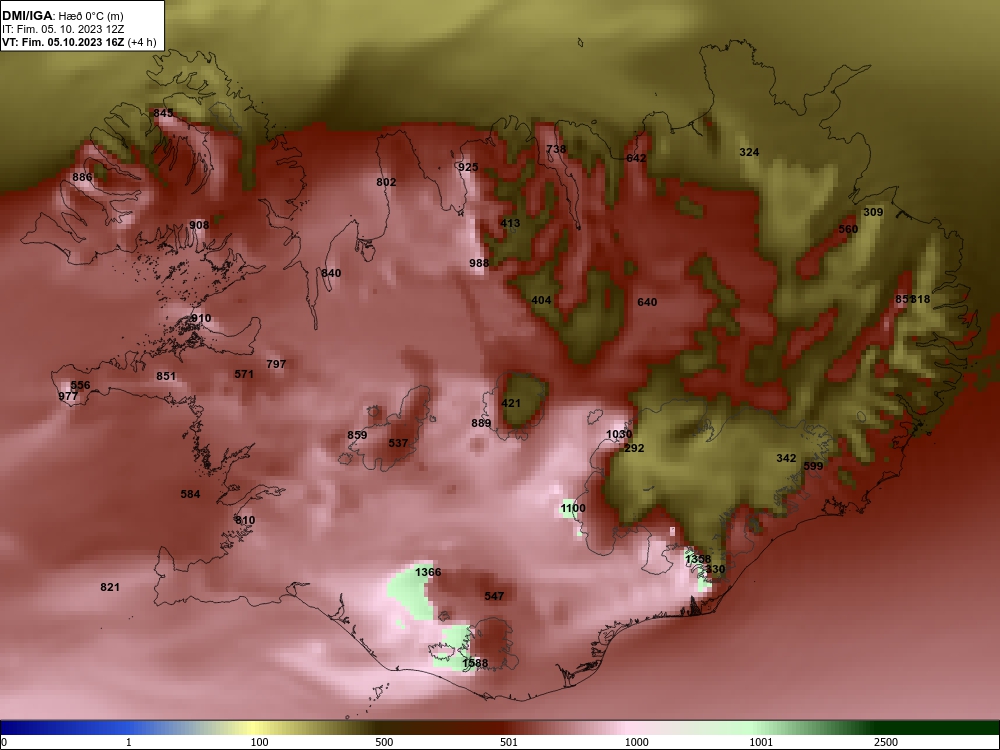Click the 840 value on the map
The height and width of the screenshot is (750, 1000).
[331, 273]
